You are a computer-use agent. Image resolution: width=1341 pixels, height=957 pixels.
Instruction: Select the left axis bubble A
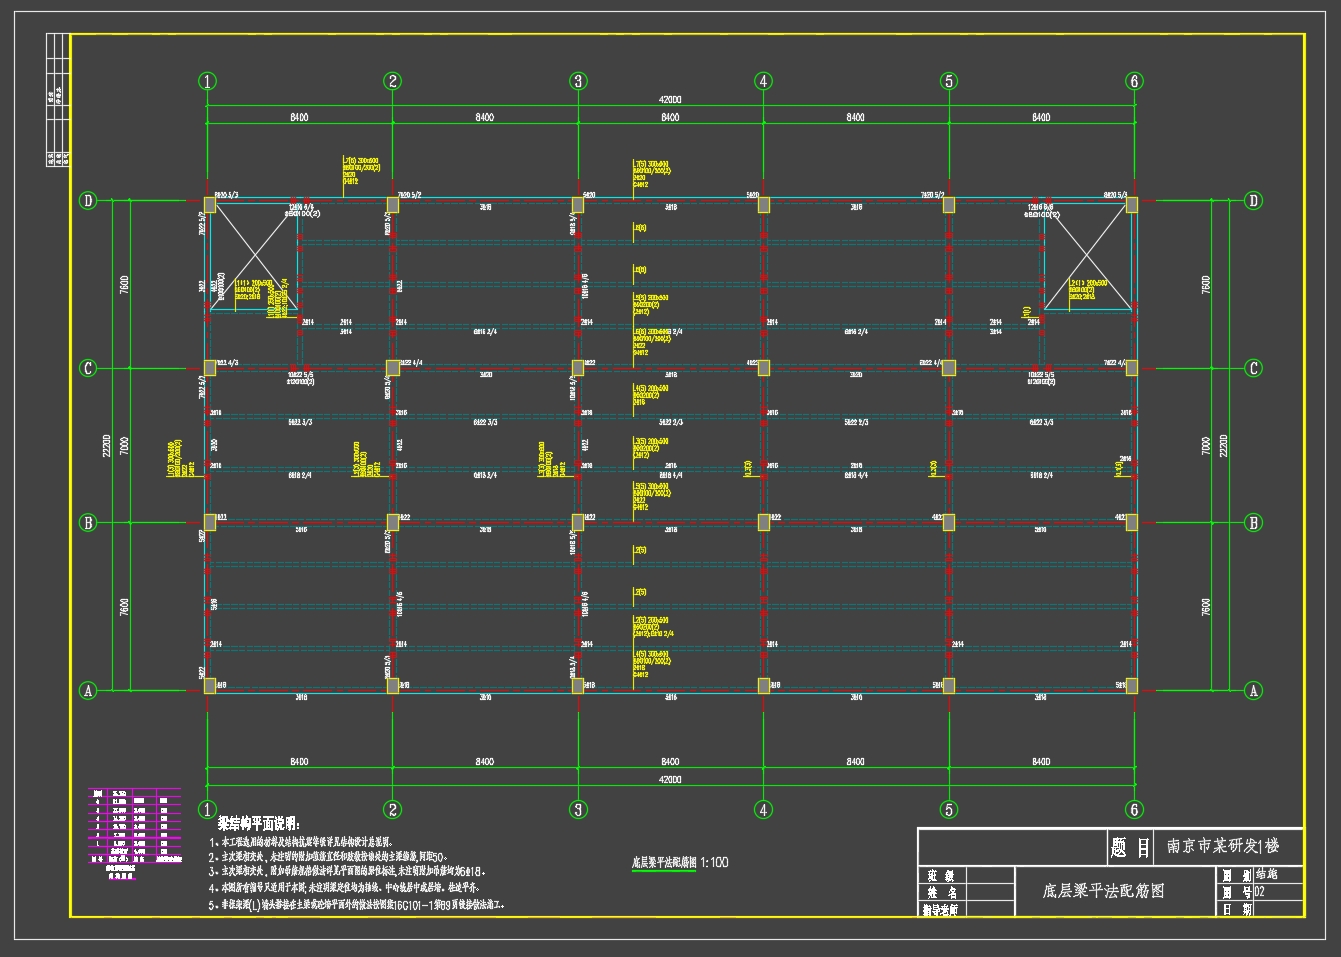click(88, 690)
